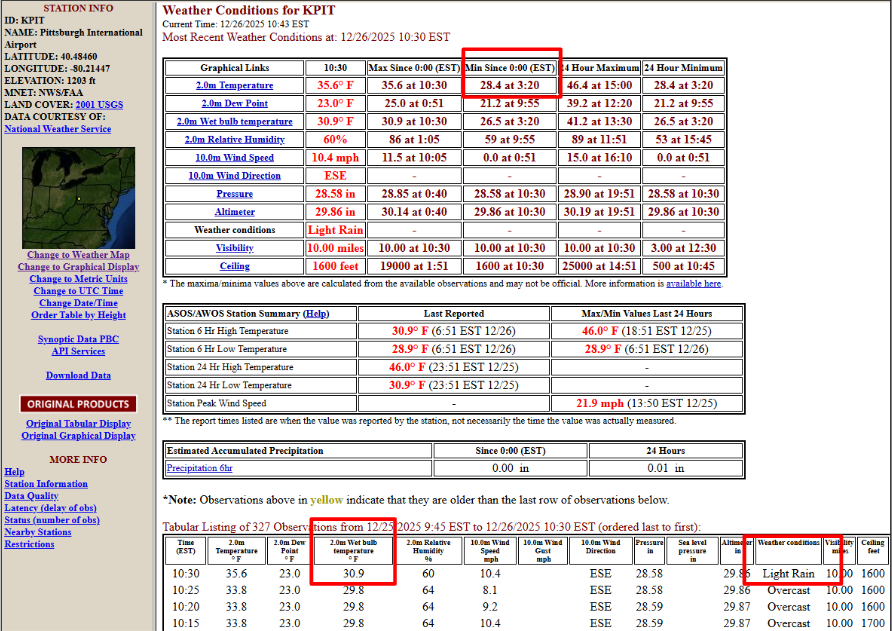Open the Precipitation 6hr link
The height and width of the screenshot is (631, 892).
(200, 468)
